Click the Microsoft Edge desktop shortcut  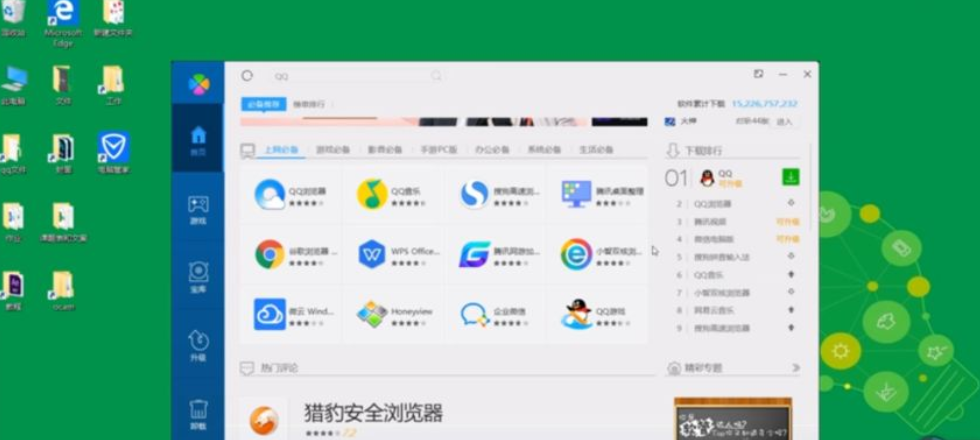pyautogui.click(x=62, y=22)
